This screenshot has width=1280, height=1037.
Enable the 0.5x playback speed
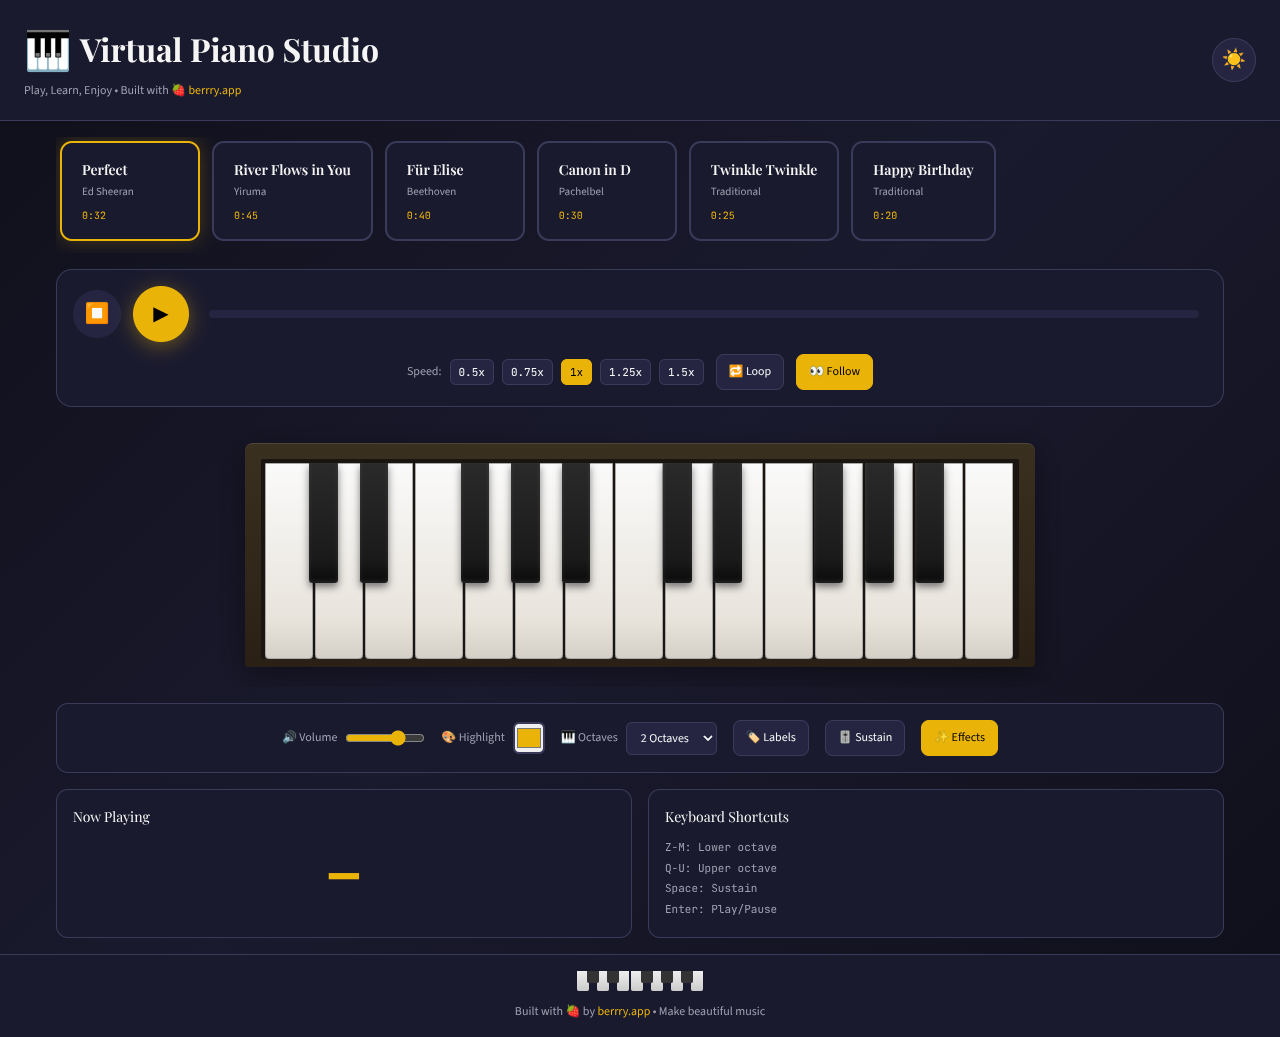point(471,371)
